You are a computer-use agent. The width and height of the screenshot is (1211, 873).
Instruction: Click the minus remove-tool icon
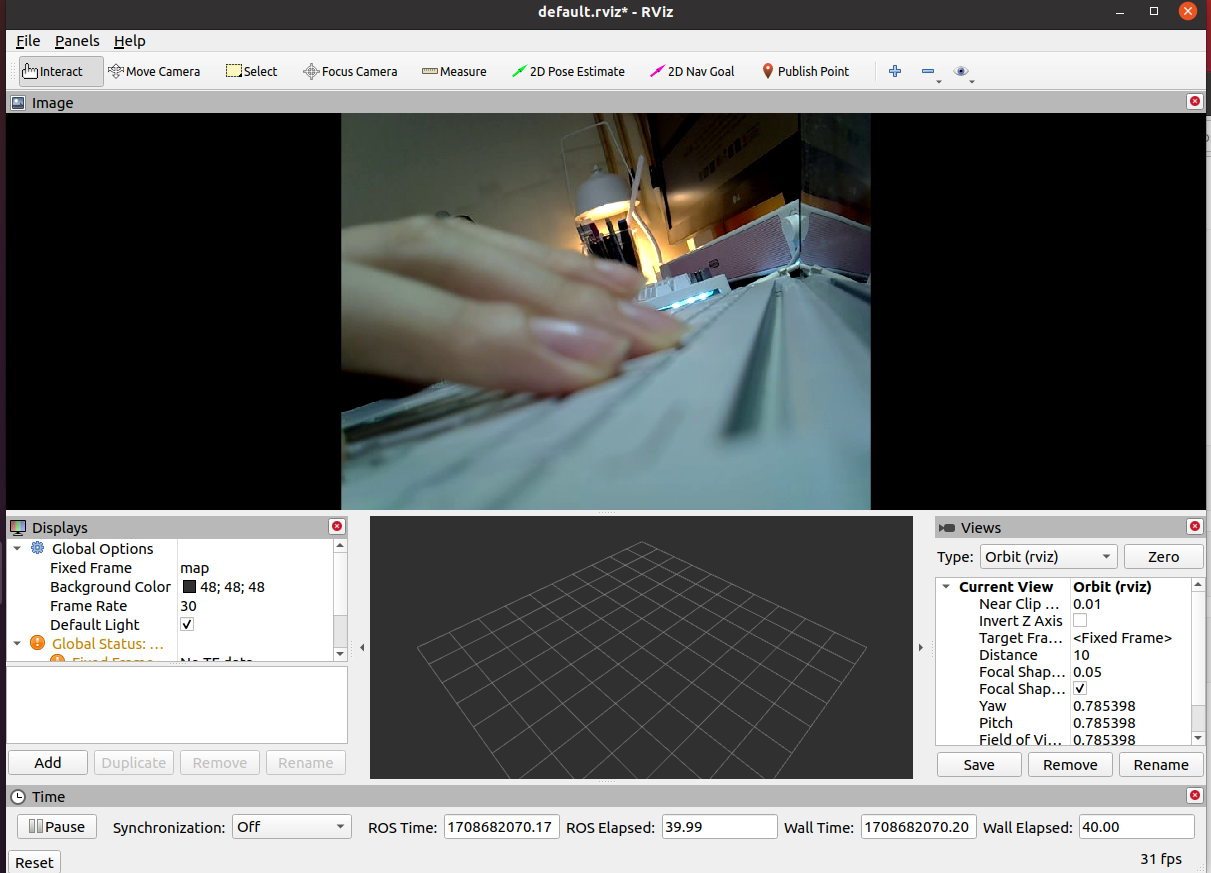928,71
